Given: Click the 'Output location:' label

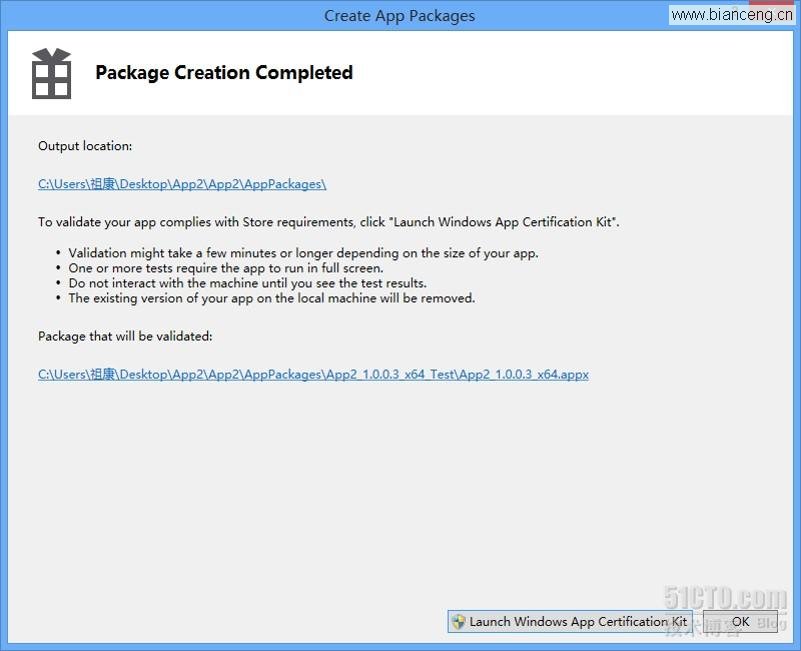Looking at the screenshot, I should point(85,146).
